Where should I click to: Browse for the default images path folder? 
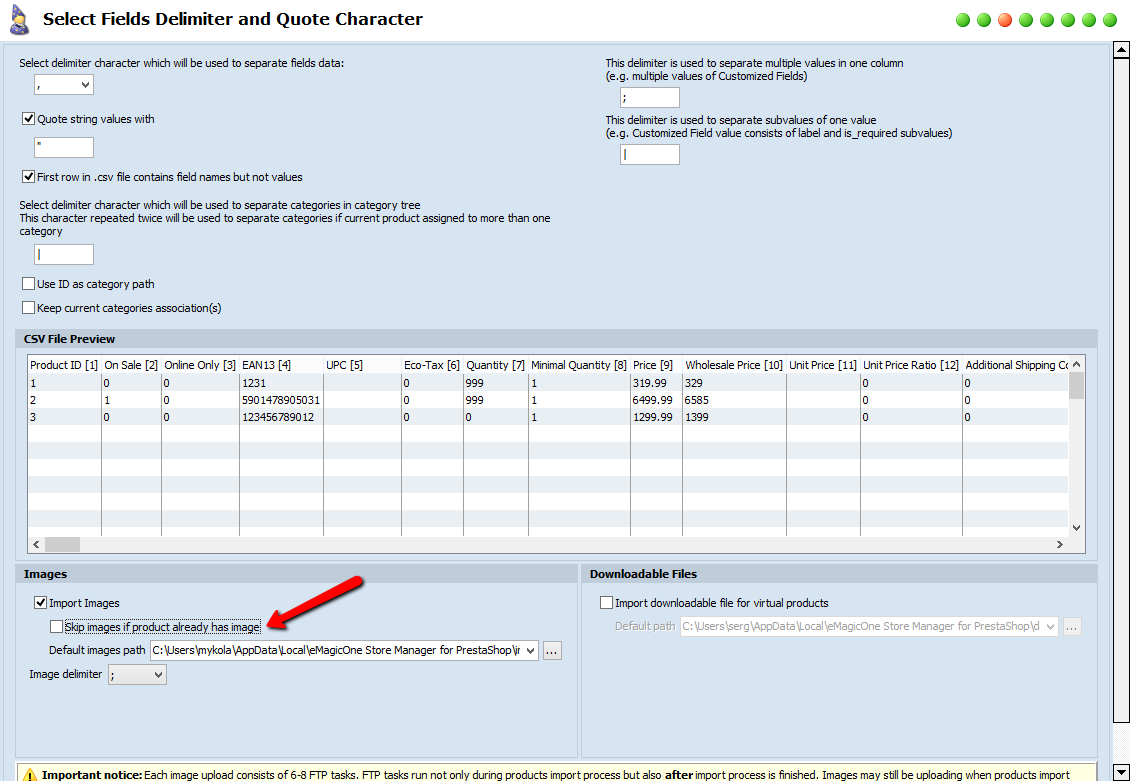tap(553, 651)
